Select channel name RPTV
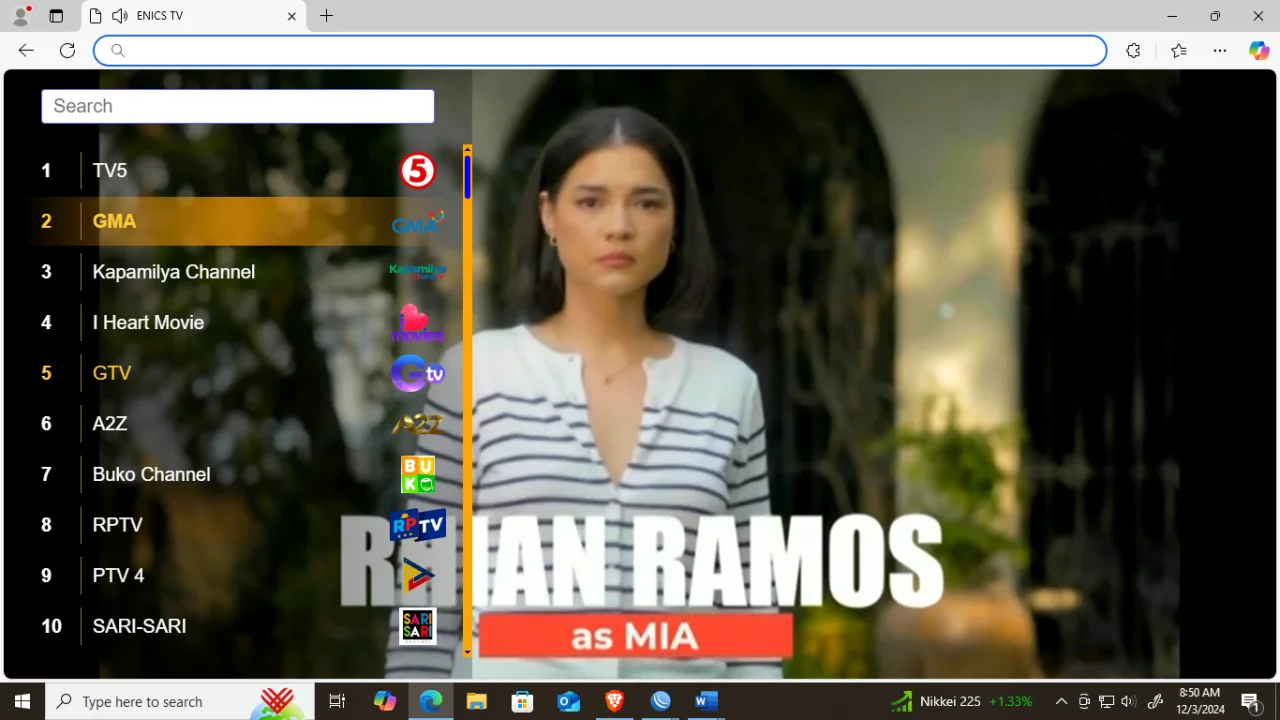The width and height of the screenshot is (1280, 720). pyautogui.click(x=117, y=525)
